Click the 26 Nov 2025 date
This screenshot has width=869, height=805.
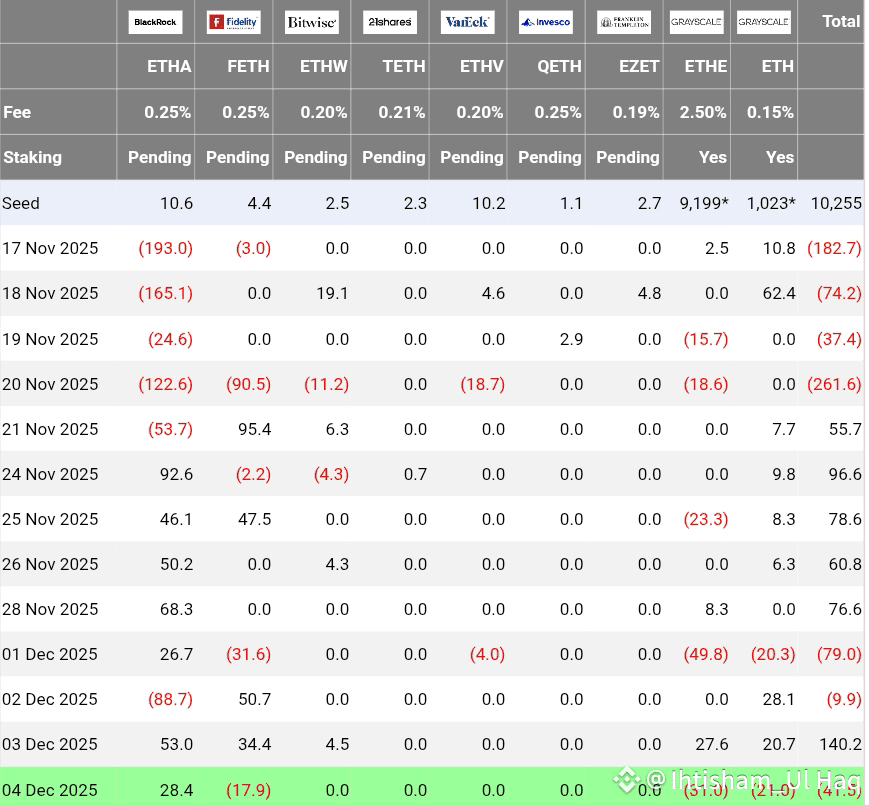coord(50,564)
